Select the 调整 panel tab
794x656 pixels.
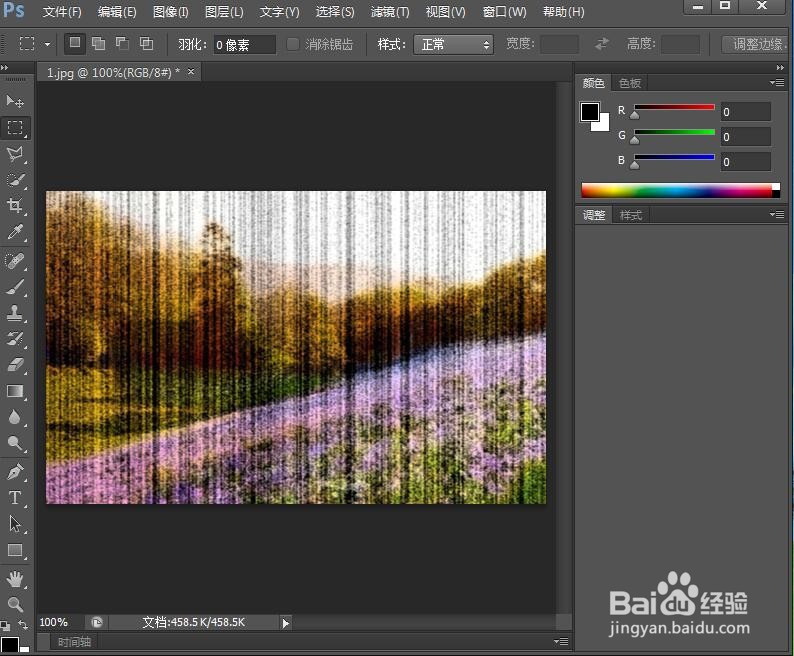coord(594,215)
